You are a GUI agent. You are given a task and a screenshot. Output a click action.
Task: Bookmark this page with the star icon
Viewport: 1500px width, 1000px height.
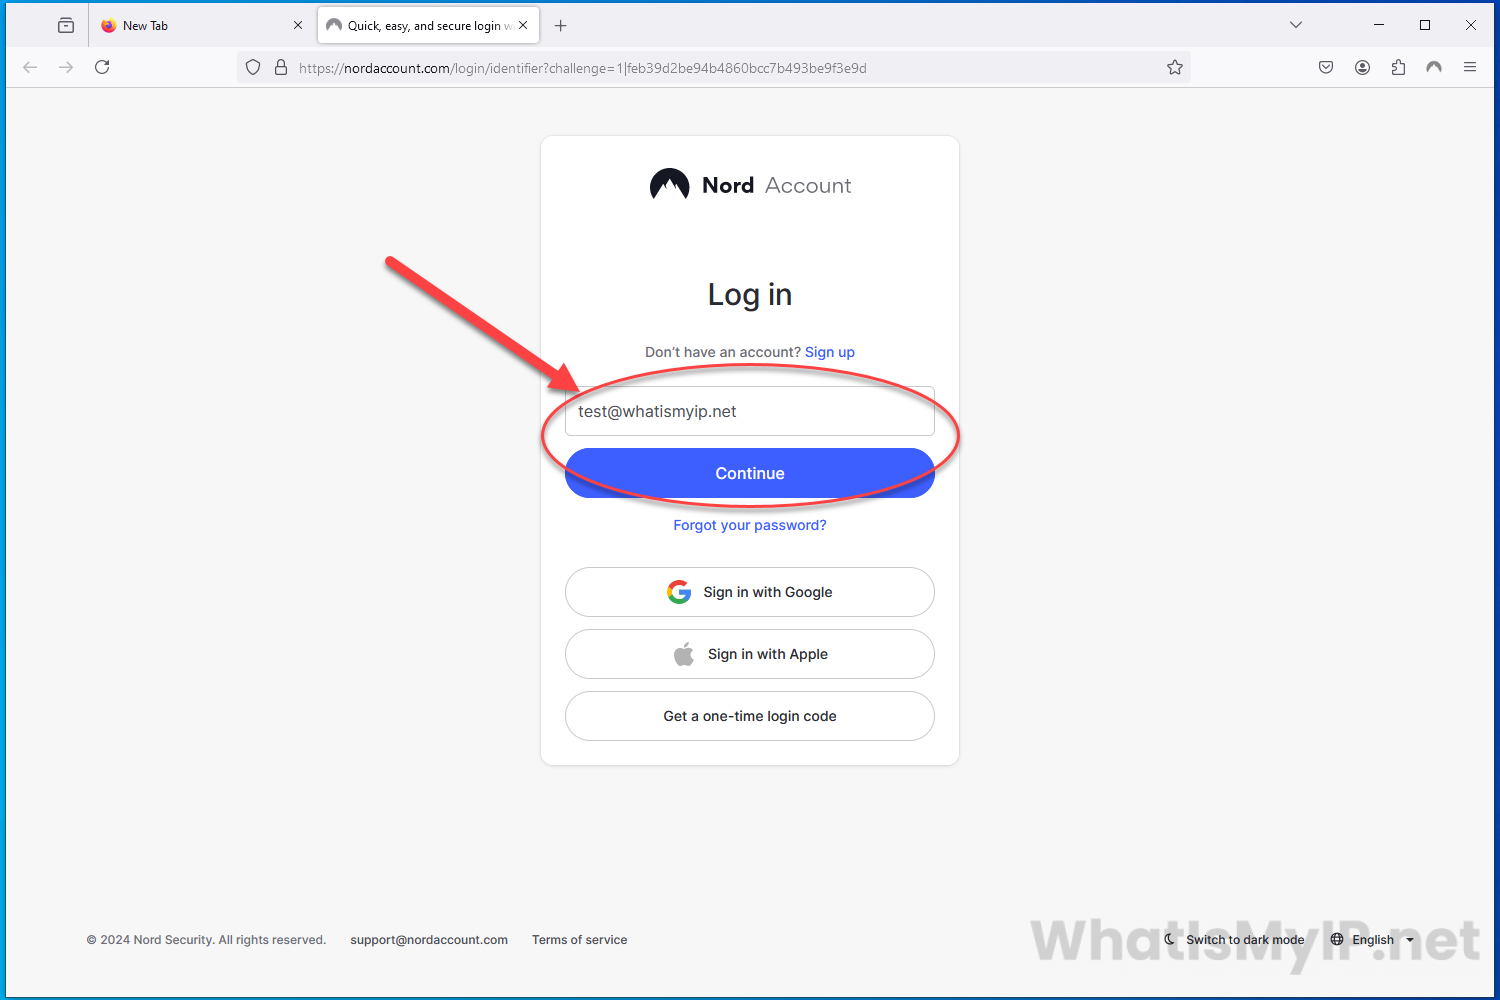pos(1175,68)
